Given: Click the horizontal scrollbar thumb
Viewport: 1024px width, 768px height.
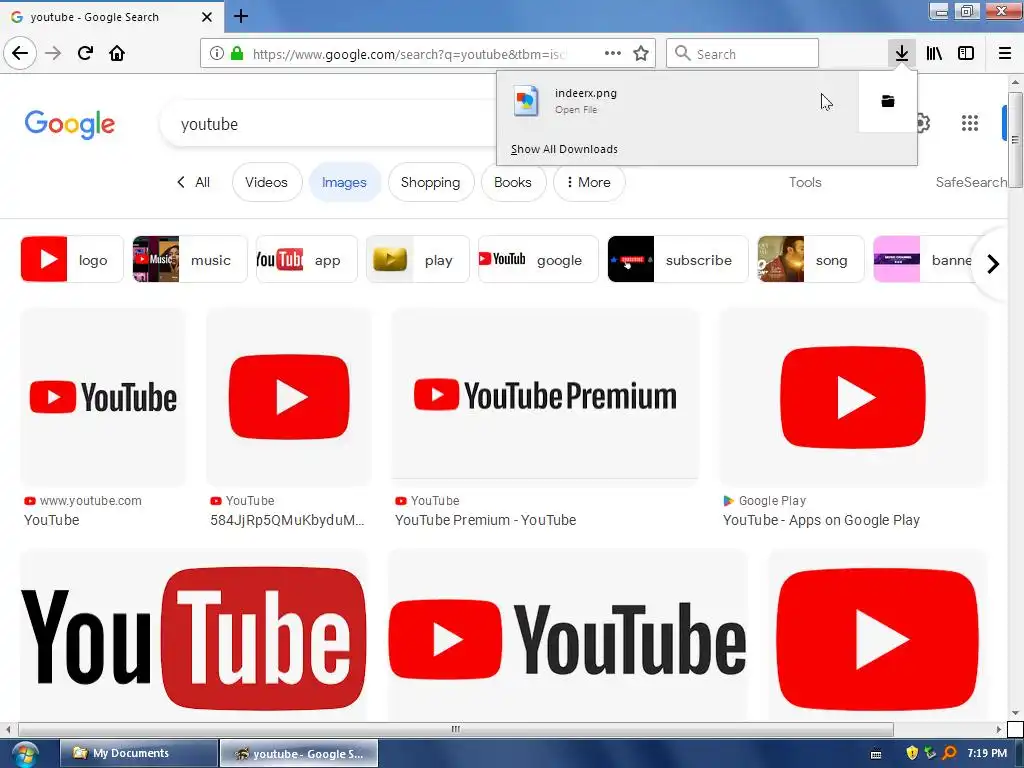Looking at the screenshot, I should coord(455,729).
